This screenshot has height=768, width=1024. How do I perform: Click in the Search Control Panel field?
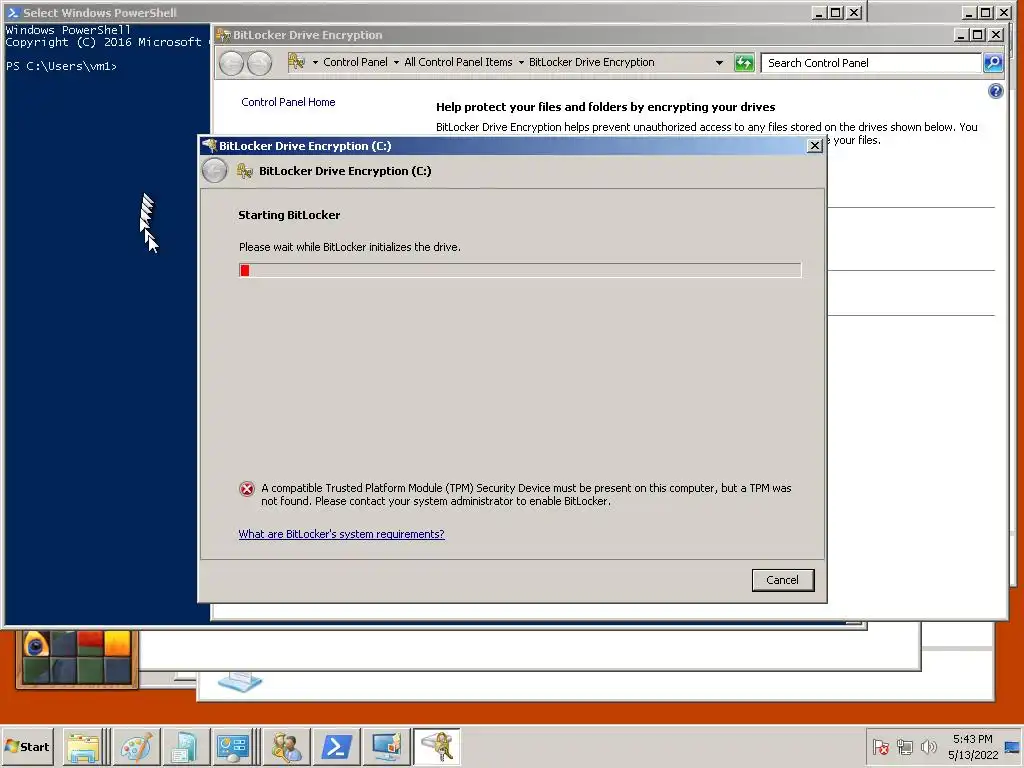pos(871,63)
